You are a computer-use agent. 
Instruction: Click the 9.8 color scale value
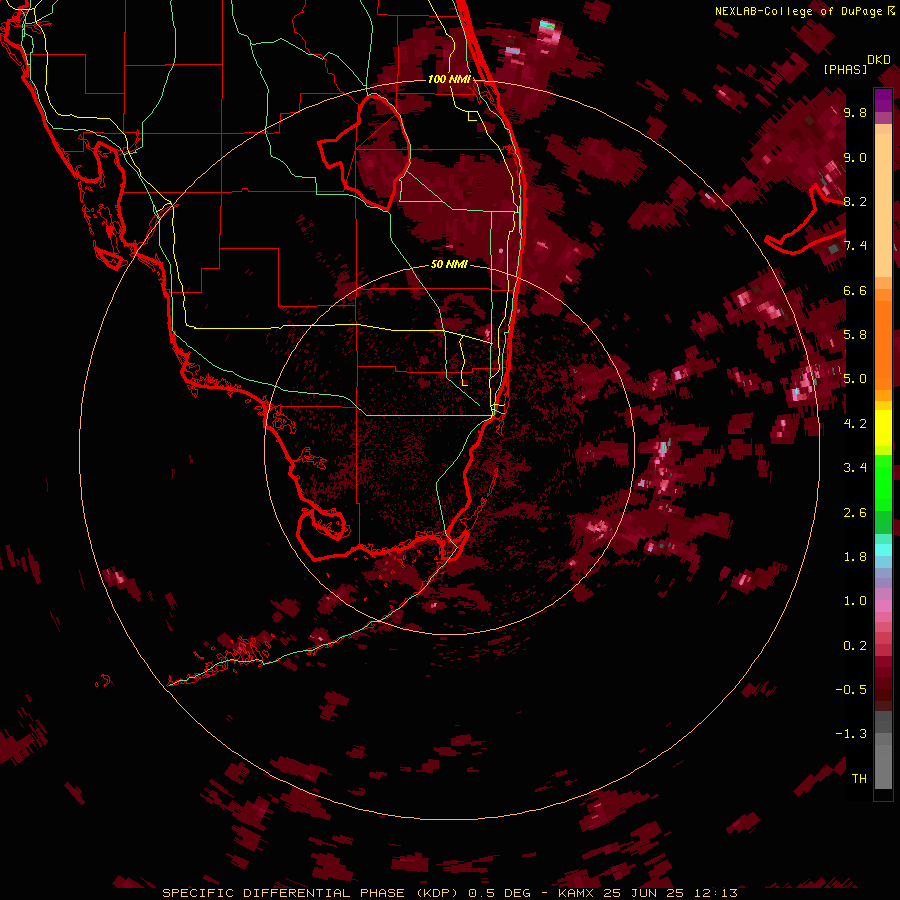pyautogui.click(x=855, y=112)
